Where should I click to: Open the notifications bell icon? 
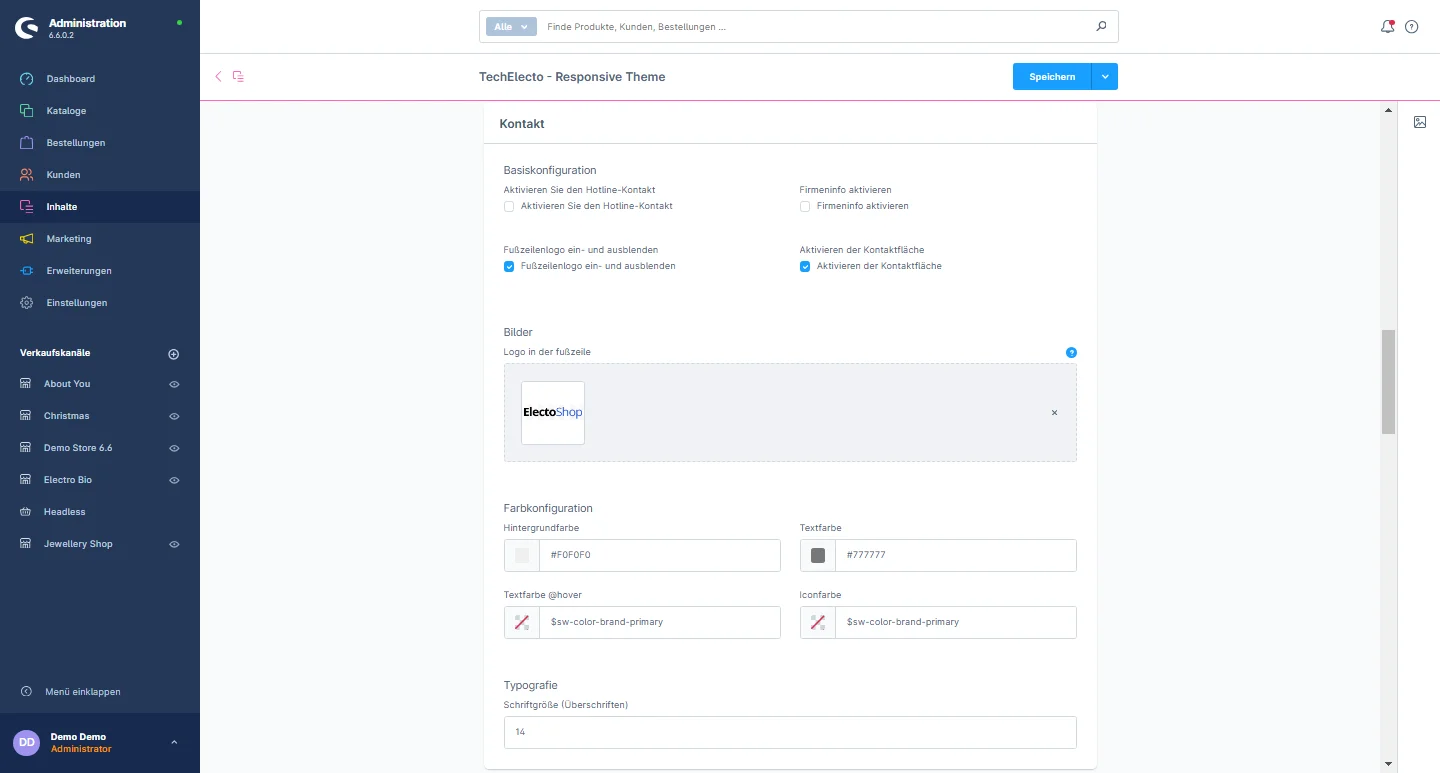(x=1387, y=27)
